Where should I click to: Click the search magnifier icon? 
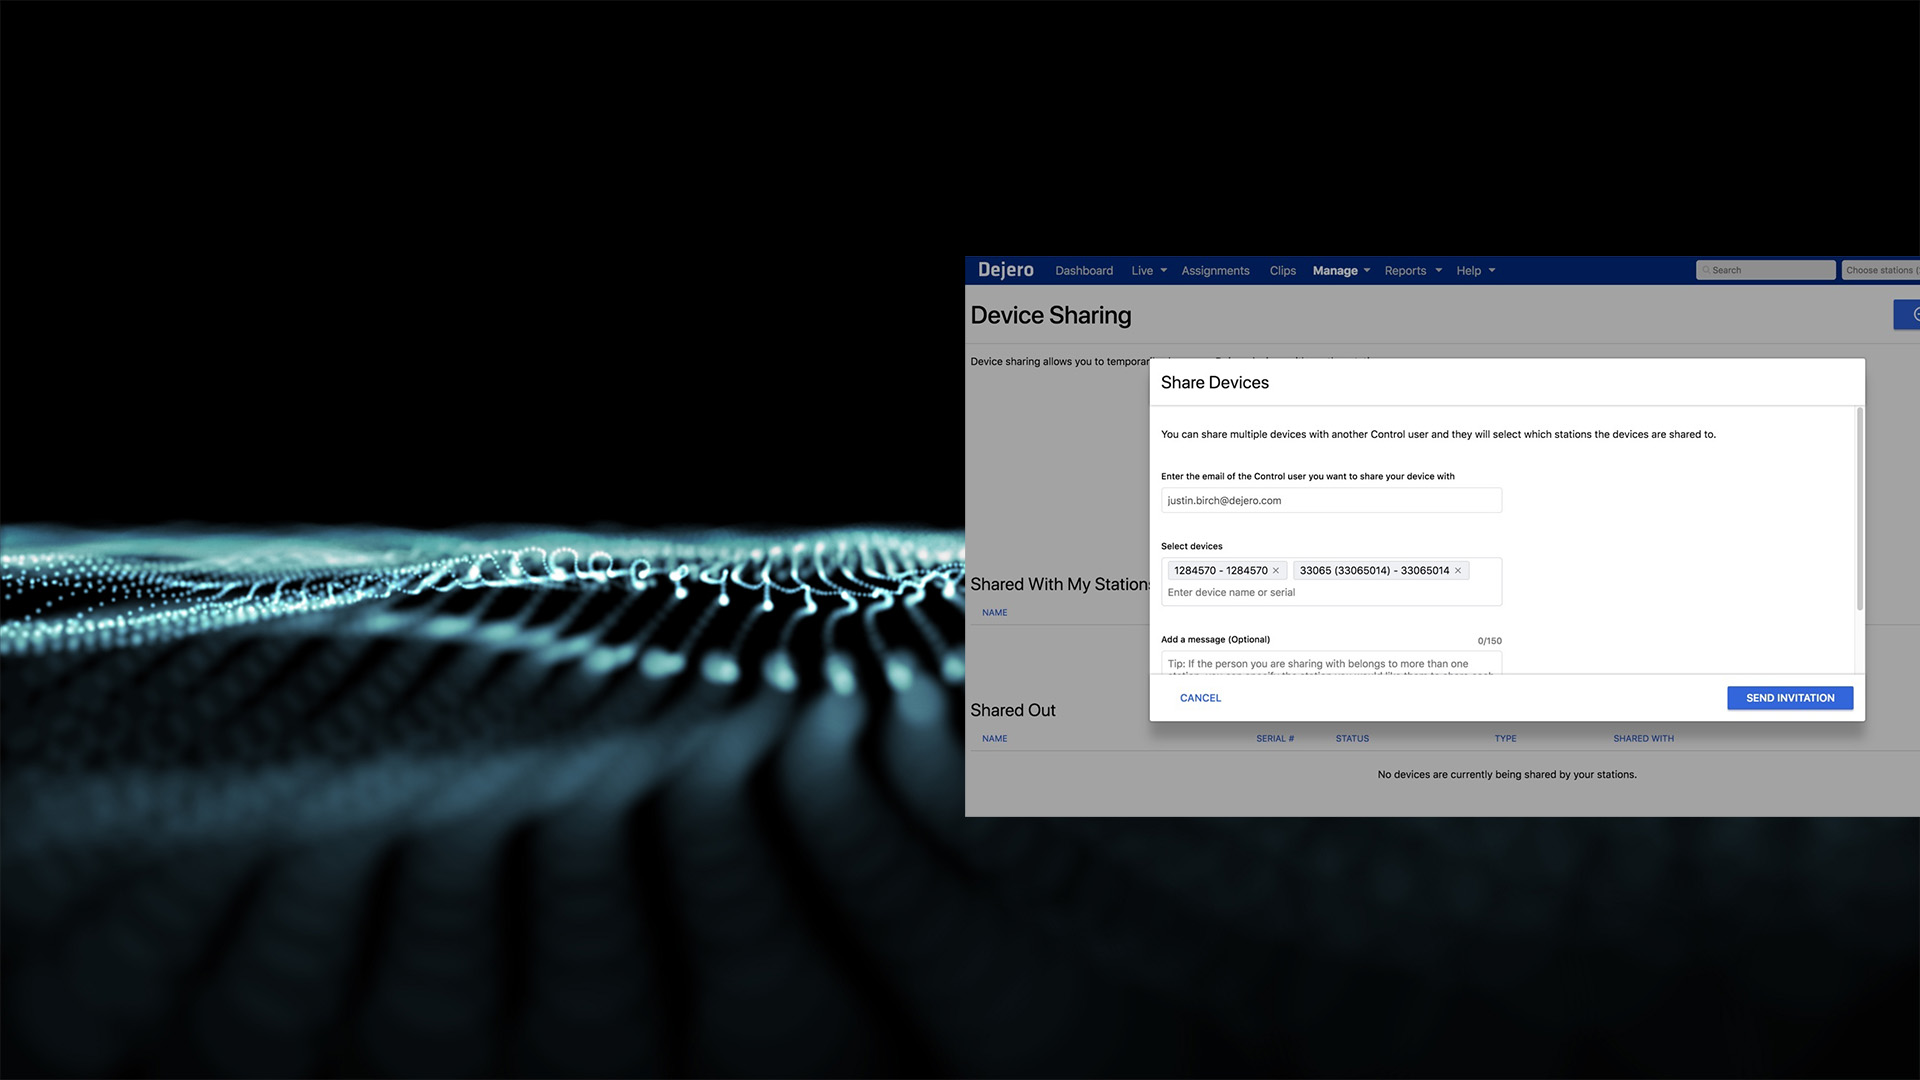coord(1706,270)
